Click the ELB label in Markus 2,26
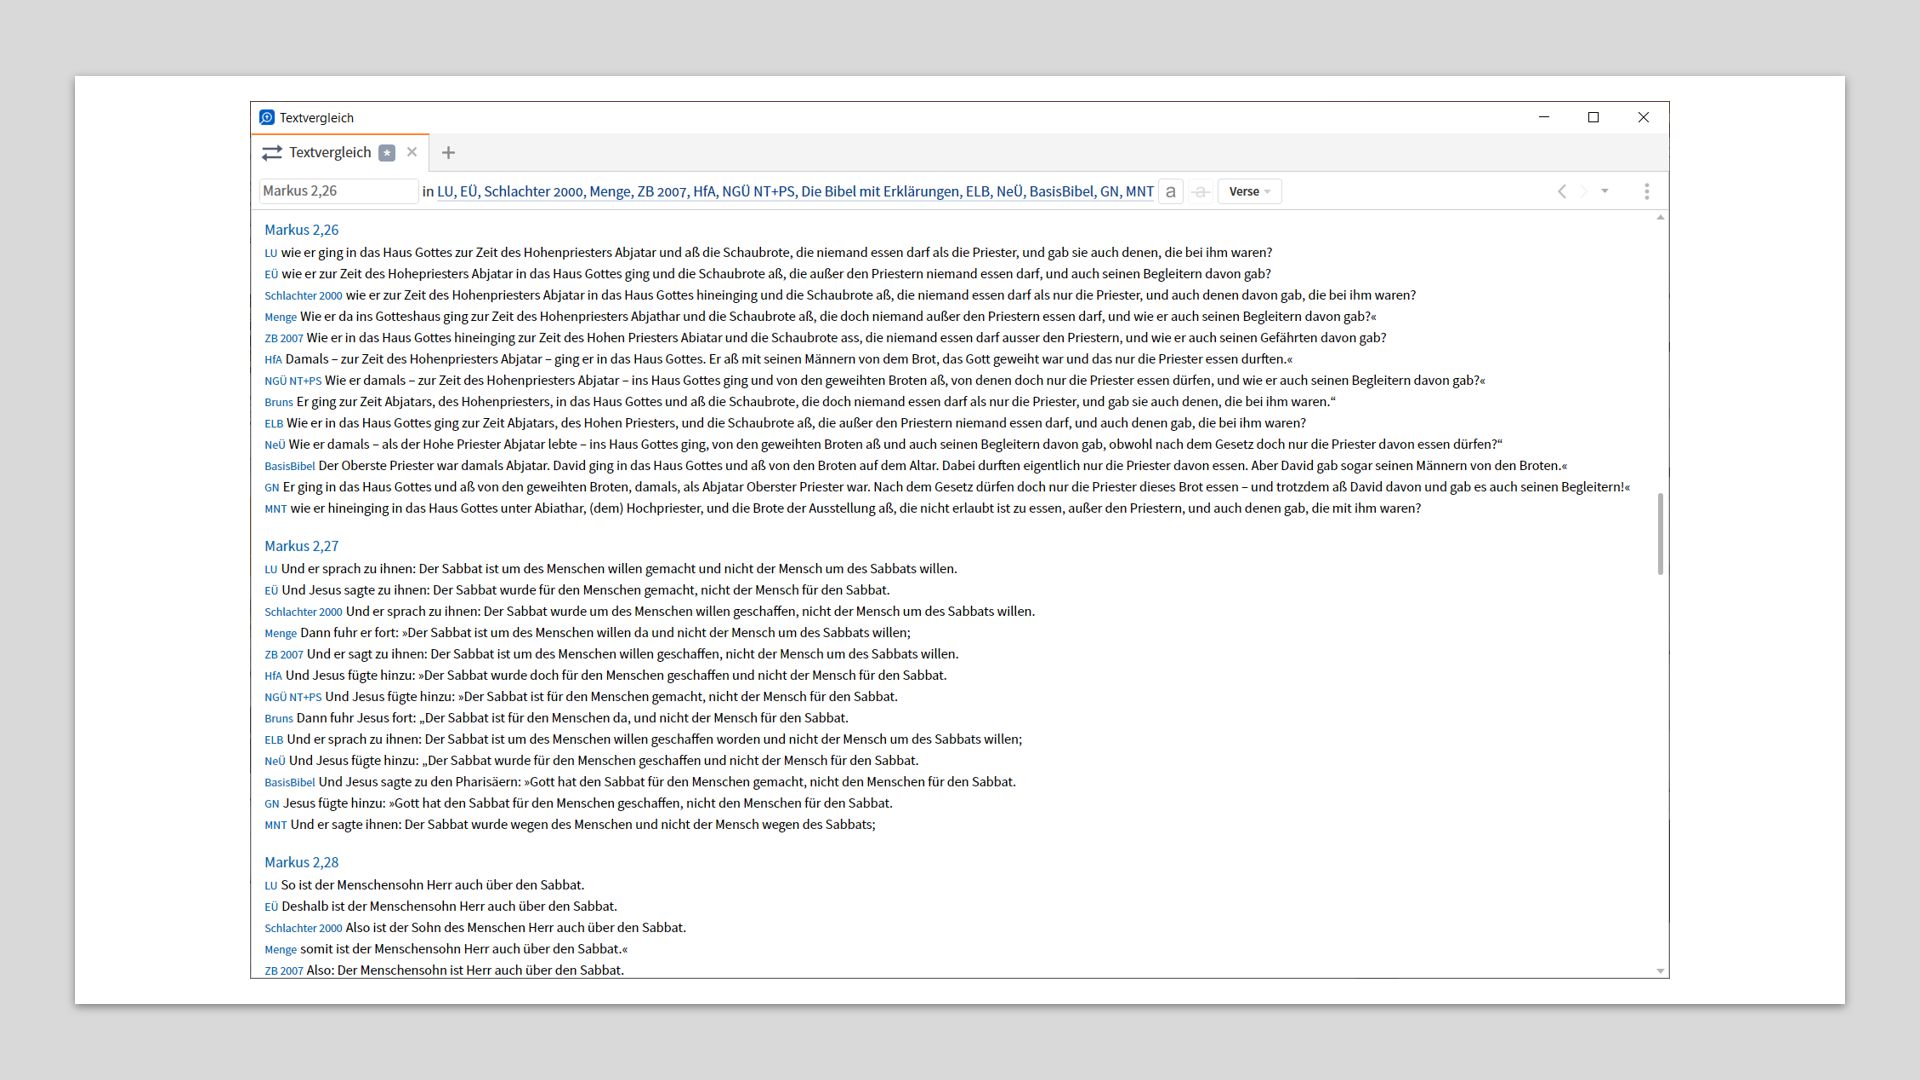1920x1080 pixels. (274, 424)
